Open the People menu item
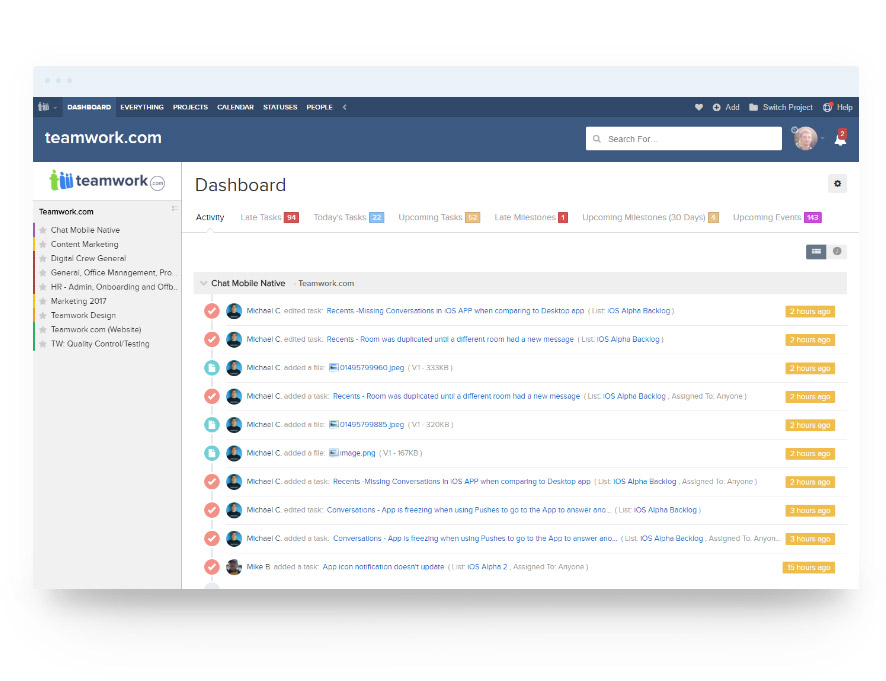 click(x=319, y=107)
